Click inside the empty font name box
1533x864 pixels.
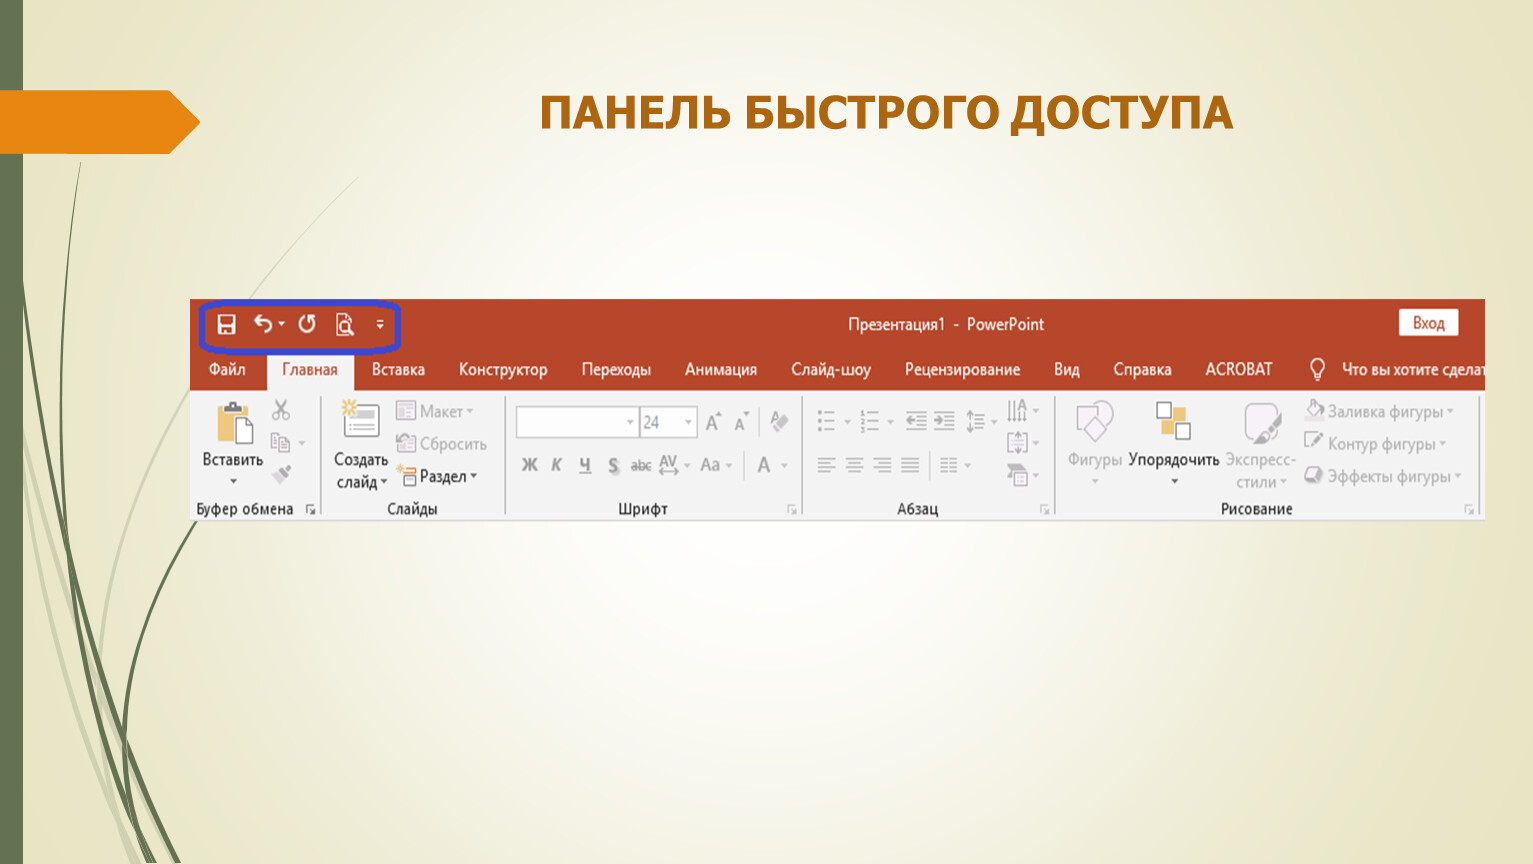tap(570, 422)
